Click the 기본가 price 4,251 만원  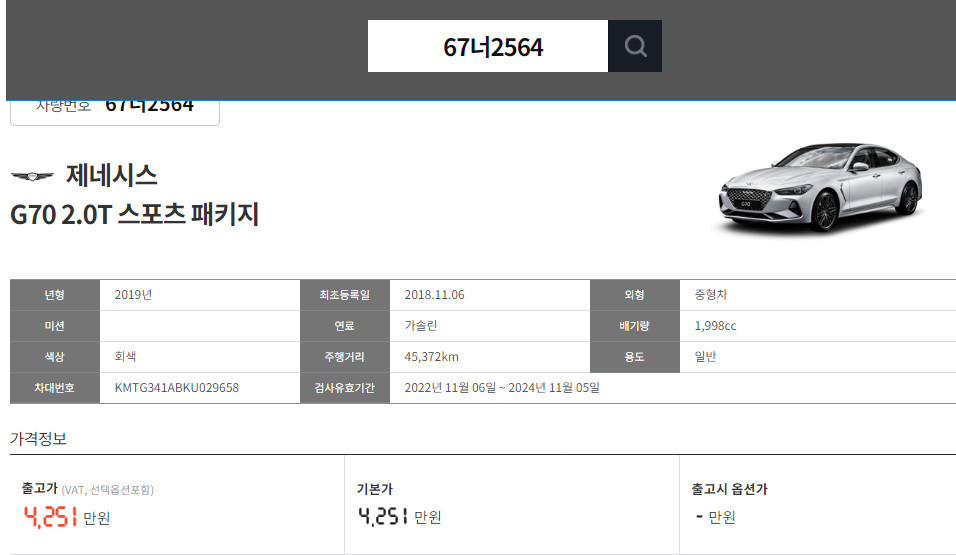tap(399, 517)
